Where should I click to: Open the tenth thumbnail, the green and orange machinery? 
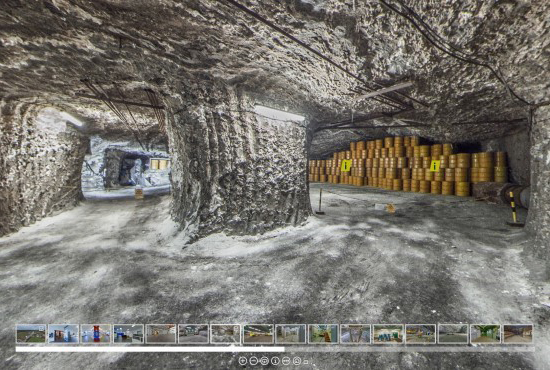tap(323, 334)
